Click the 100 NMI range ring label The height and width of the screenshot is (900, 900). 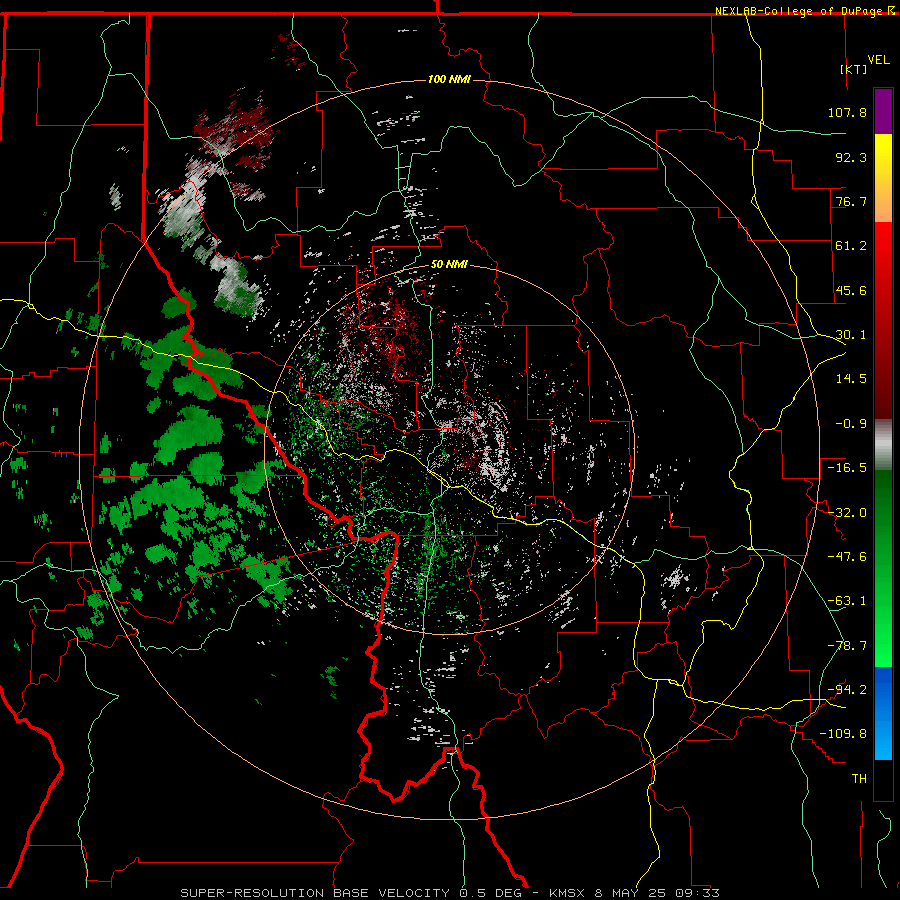click(449, 79)
